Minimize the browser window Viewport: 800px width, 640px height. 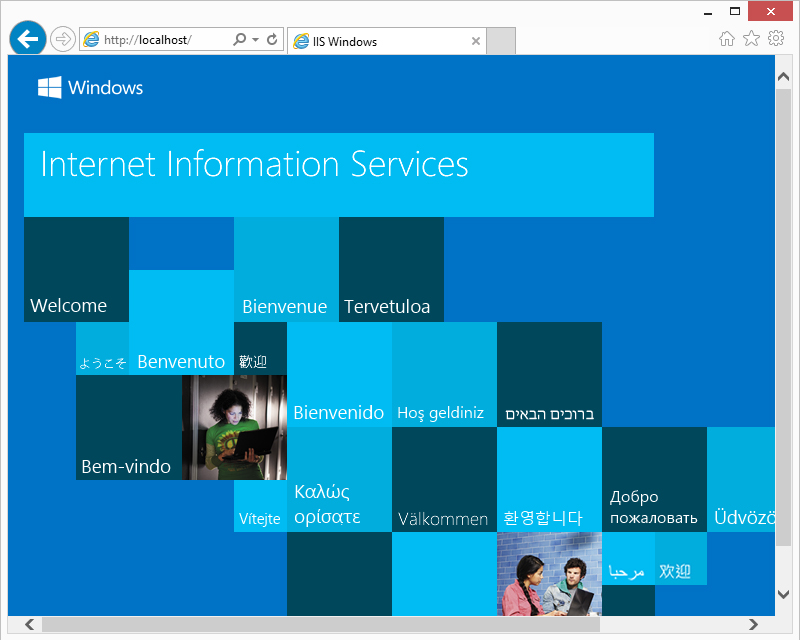click(x=708, y=12)
